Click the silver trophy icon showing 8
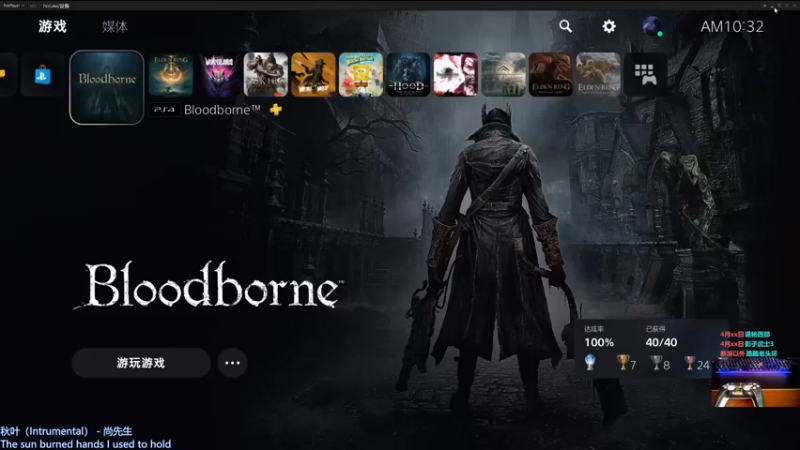800x450 pixels. tap(656, 363)
